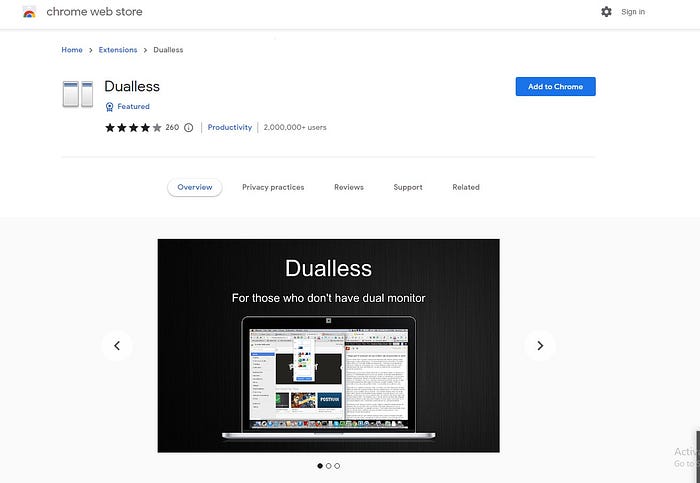The height and width of the screenshot is (483, 700).
Task: Click the Dualless extension icon
Action: [x=78, y=94]
